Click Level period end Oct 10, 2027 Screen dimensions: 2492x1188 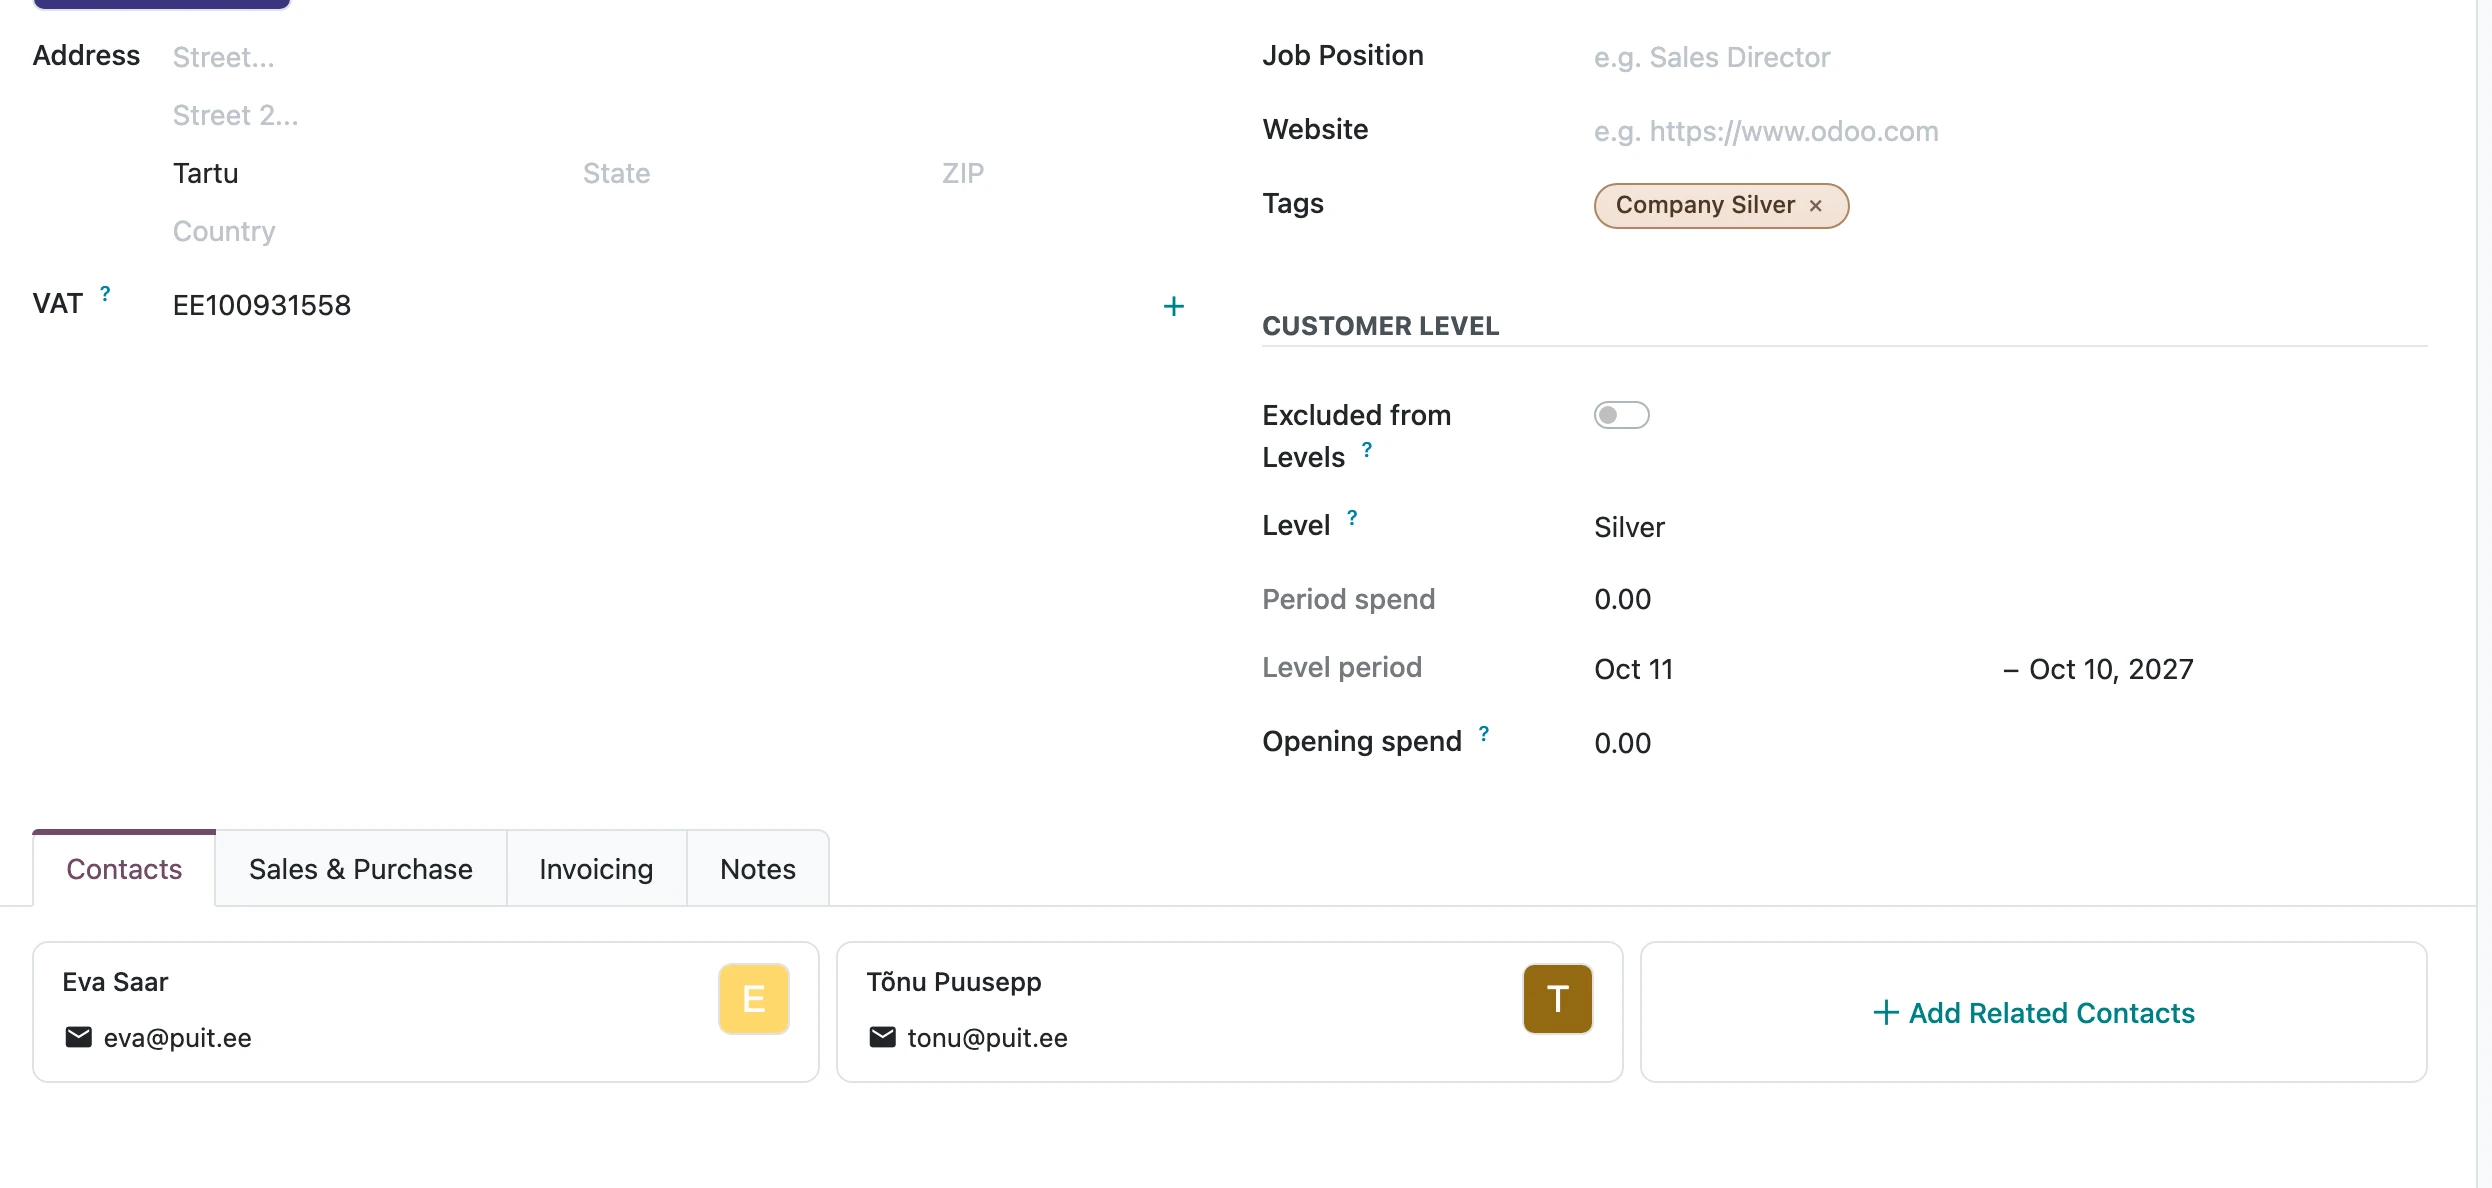coord(2111,669)
